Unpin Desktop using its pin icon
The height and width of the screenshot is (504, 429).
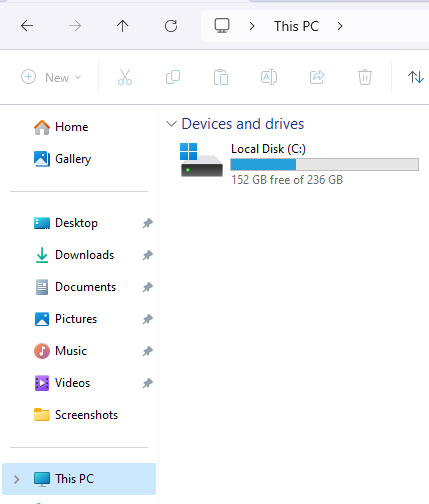148,223
